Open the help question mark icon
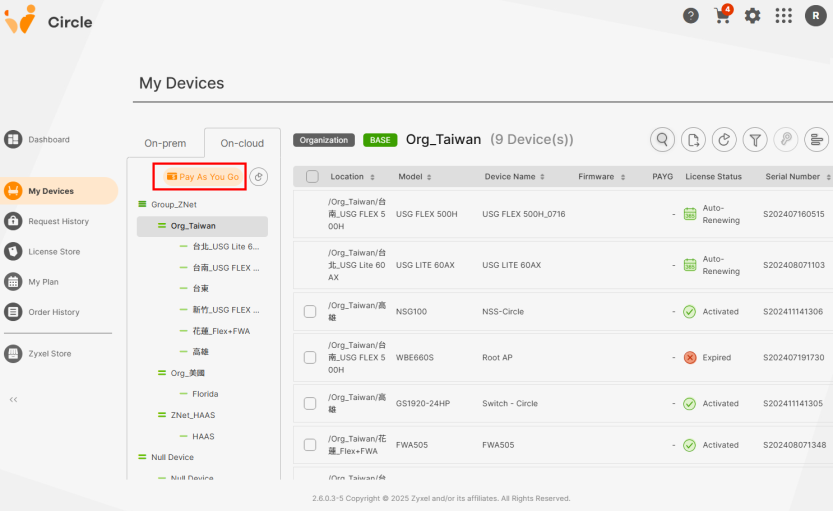 coord(691,16)
